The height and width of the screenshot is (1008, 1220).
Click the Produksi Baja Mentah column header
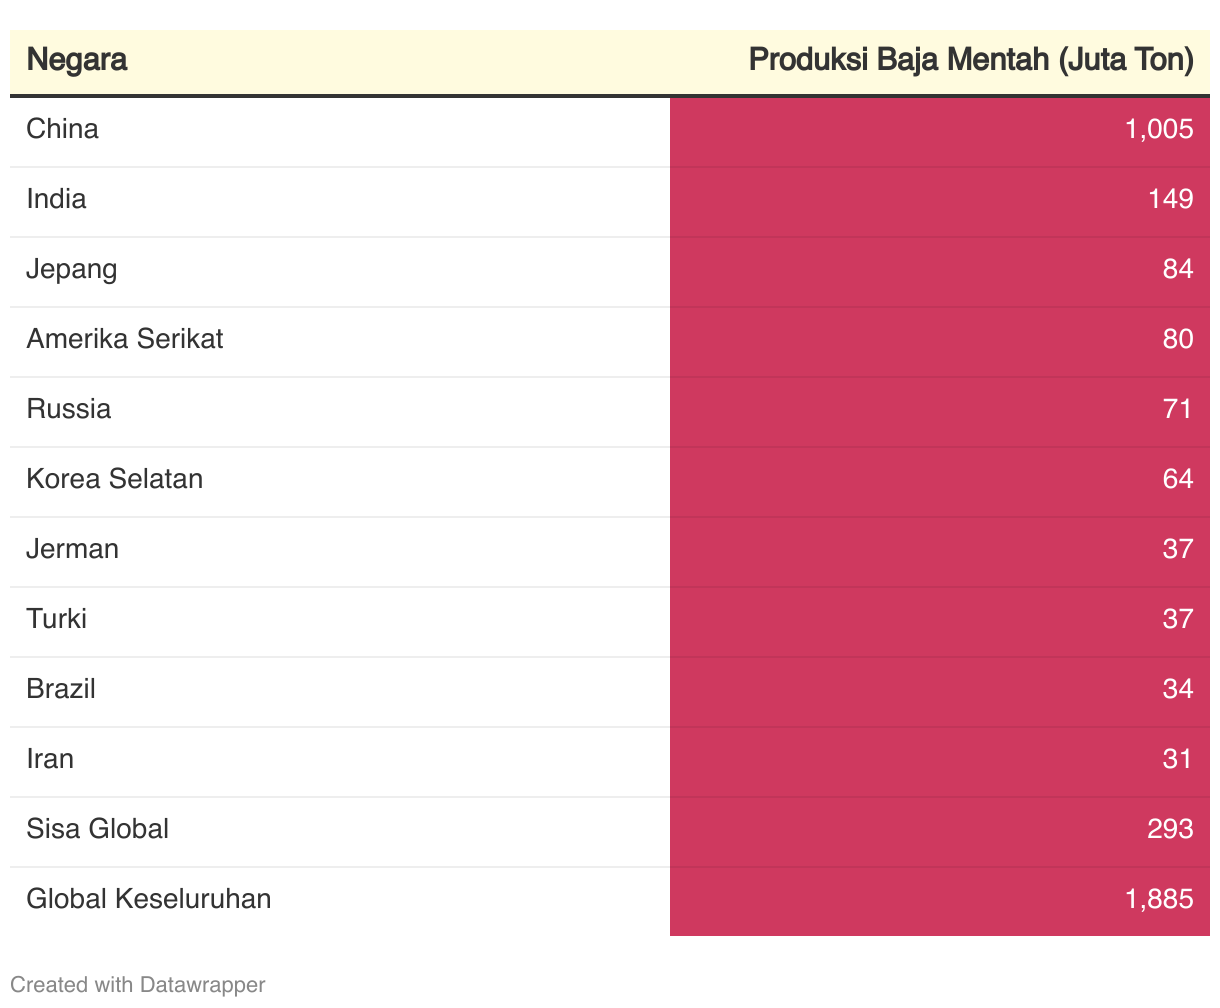point(971,60)
